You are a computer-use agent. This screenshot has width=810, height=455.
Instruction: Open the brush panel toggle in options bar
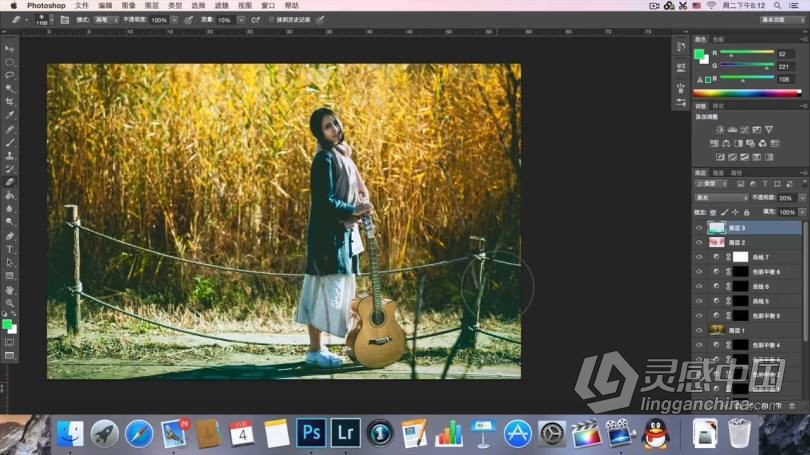65,20
